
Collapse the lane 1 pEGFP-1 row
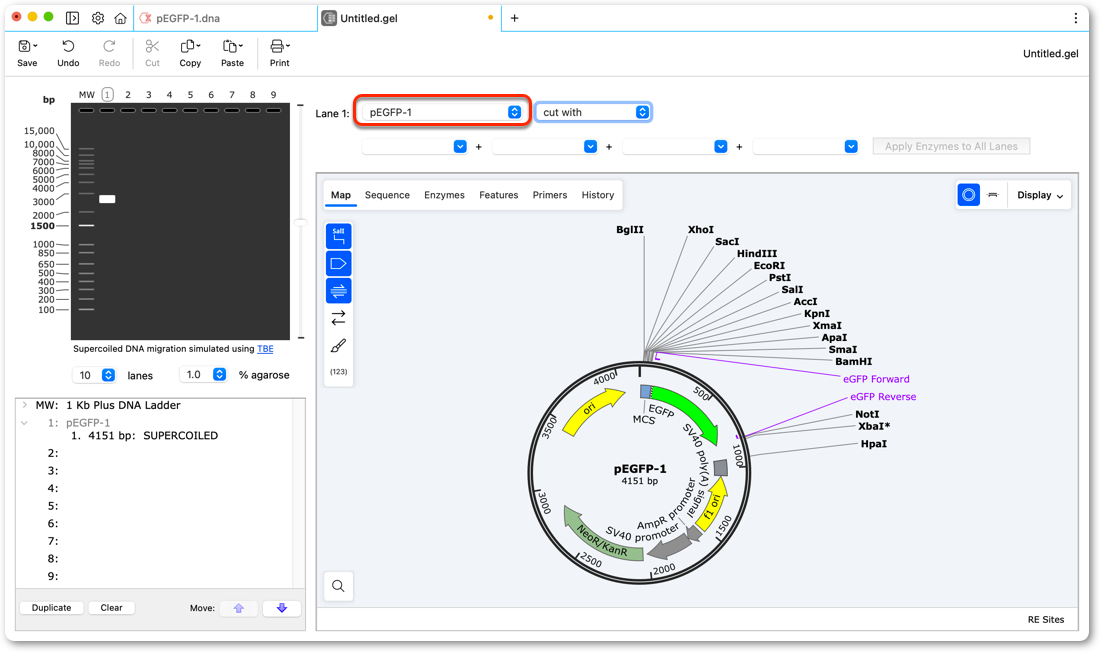pyautogui.click(x=25, y=423)
